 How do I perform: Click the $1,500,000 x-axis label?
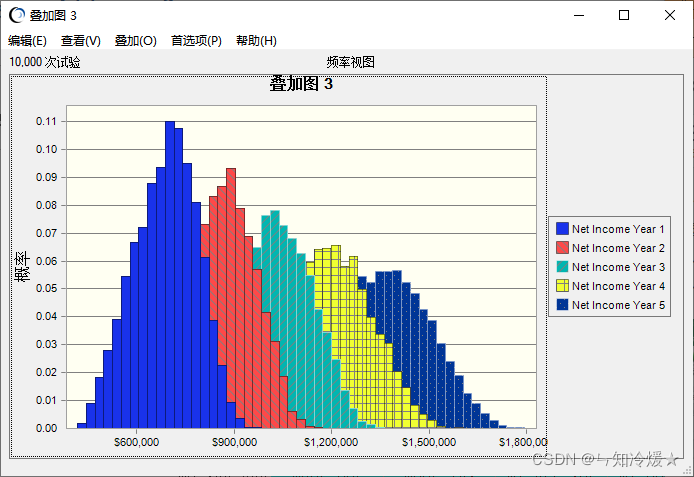point(429,442)
